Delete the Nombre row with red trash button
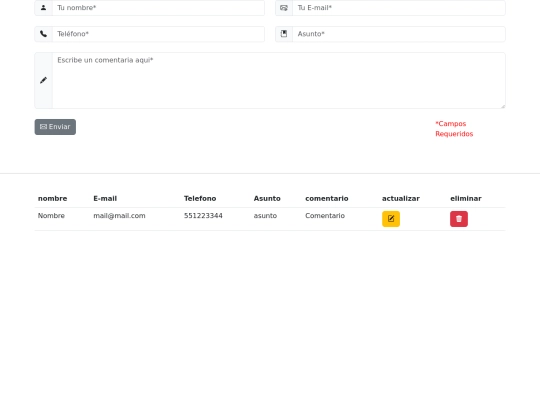Viewport: 540px width, 405px height. [459, 219]
